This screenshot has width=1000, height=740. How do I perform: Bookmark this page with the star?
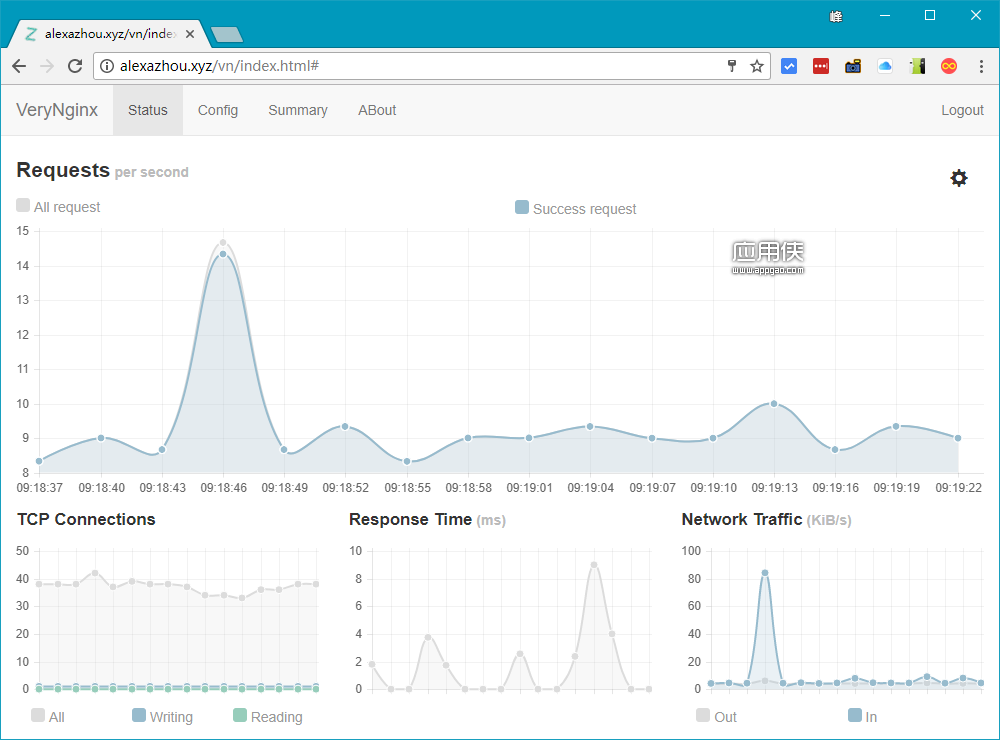coord(756,66)
